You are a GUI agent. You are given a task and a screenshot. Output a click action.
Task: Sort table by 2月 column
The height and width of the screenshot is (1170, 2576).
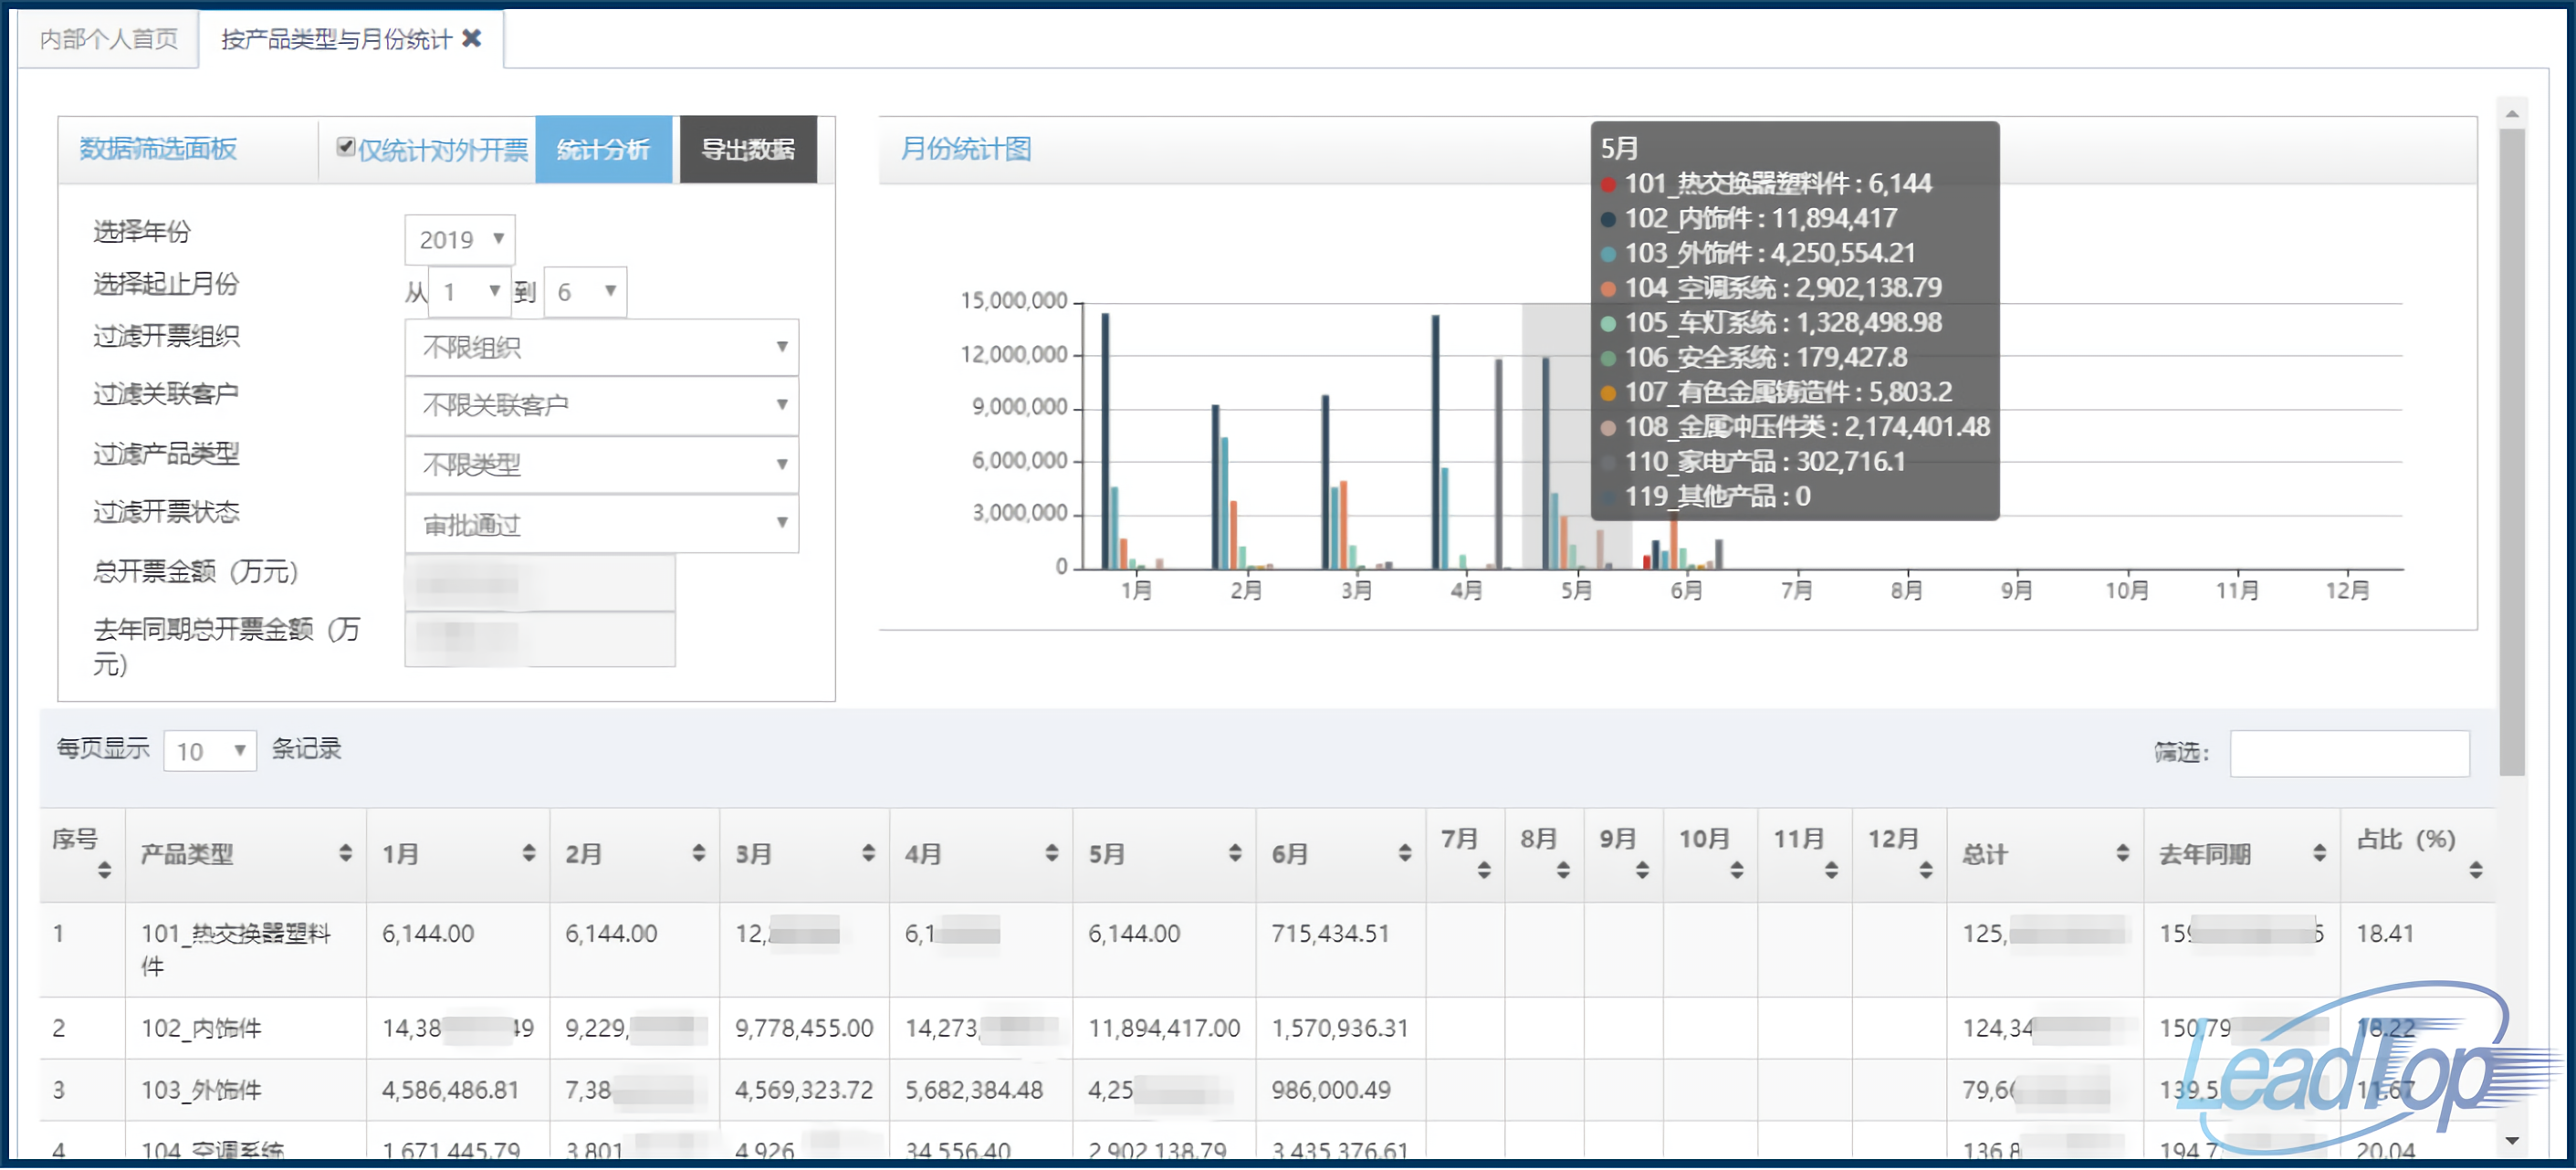coord(699,853)
